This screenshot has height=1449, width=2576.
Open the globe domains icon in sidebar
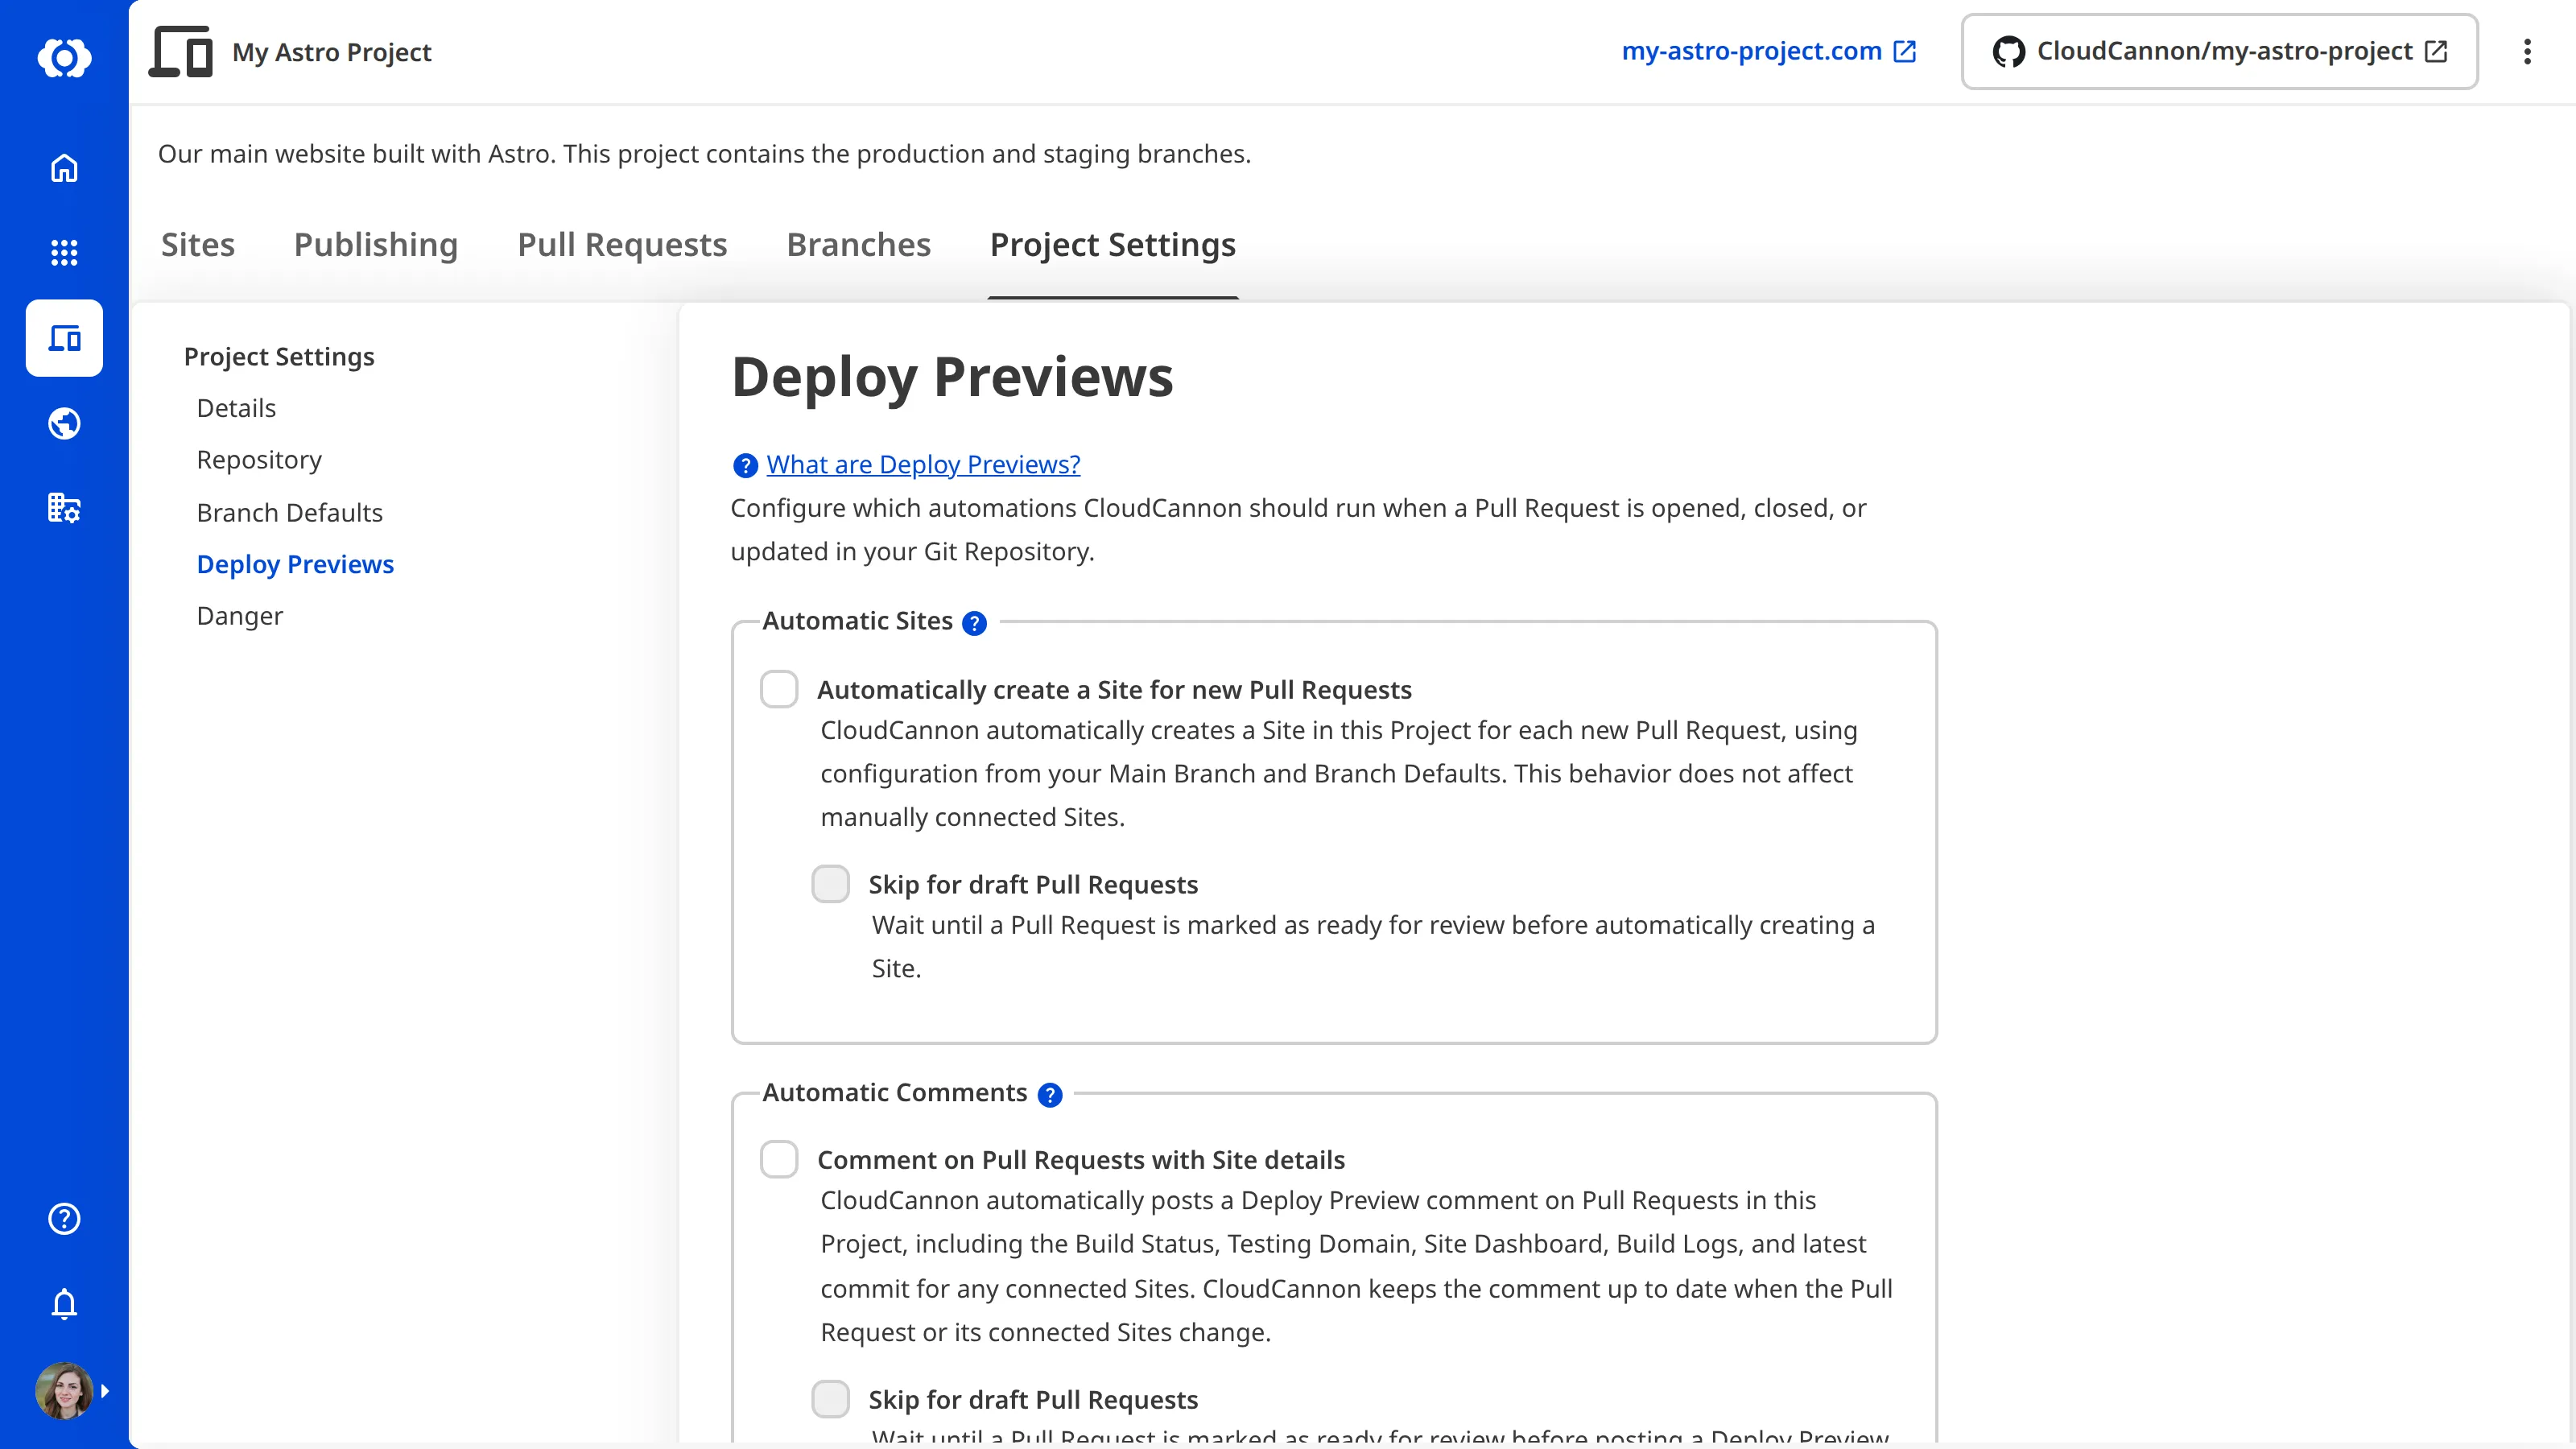[x=64, y=423]
